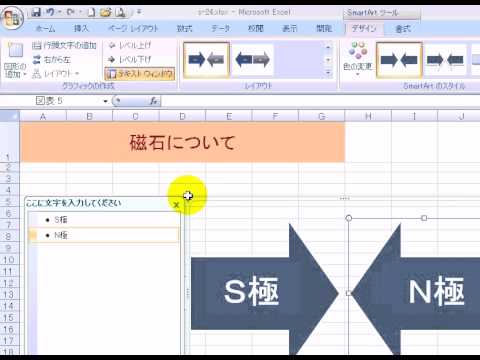Click the Print Preview icon
The image size is (480, 360).
(x=120, y=13)
